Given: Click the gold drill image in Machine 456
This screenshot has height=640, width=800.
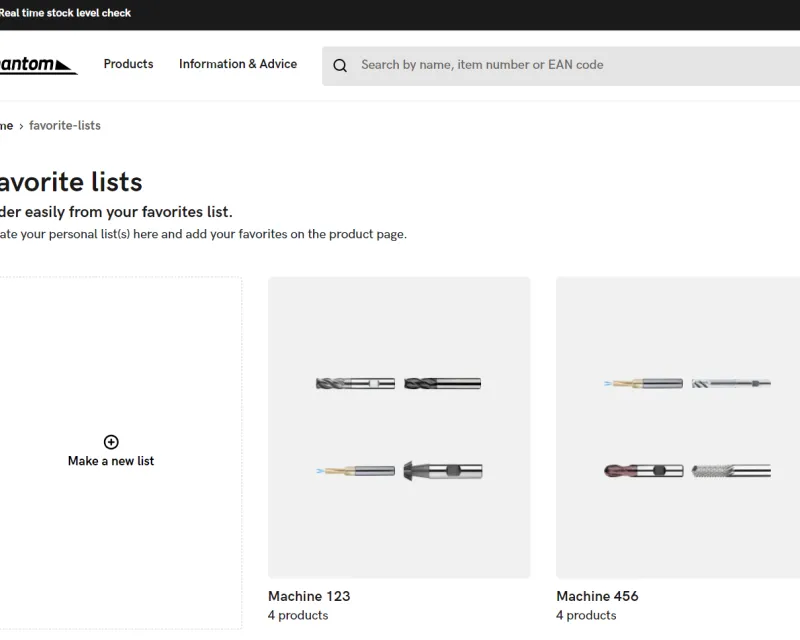Looking at the screenshot, I should point(643,383).
